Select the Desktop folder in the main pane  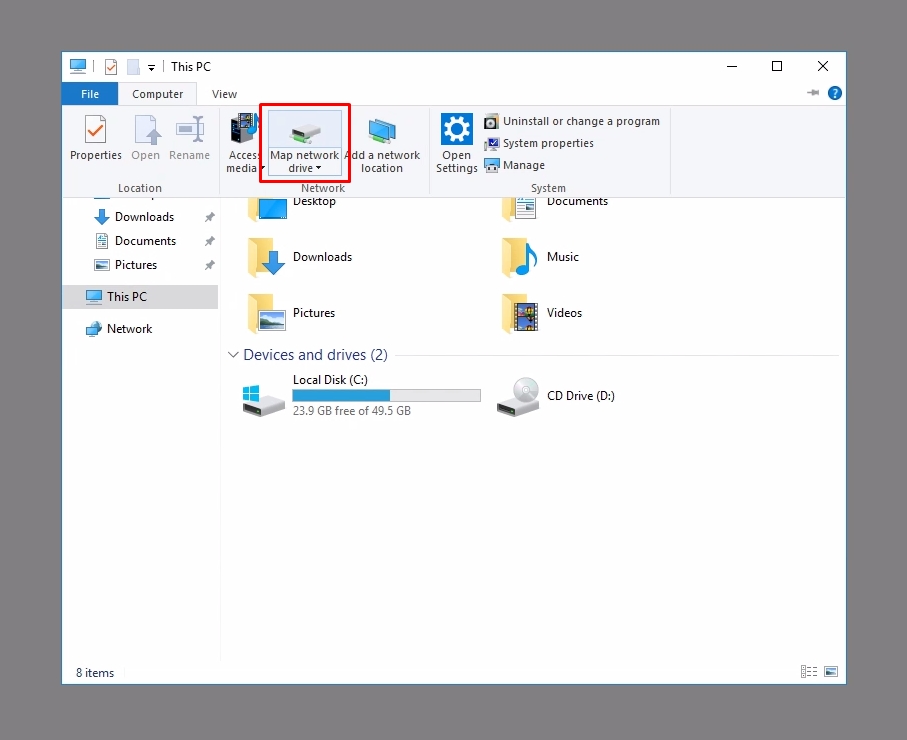pos(292,208)
